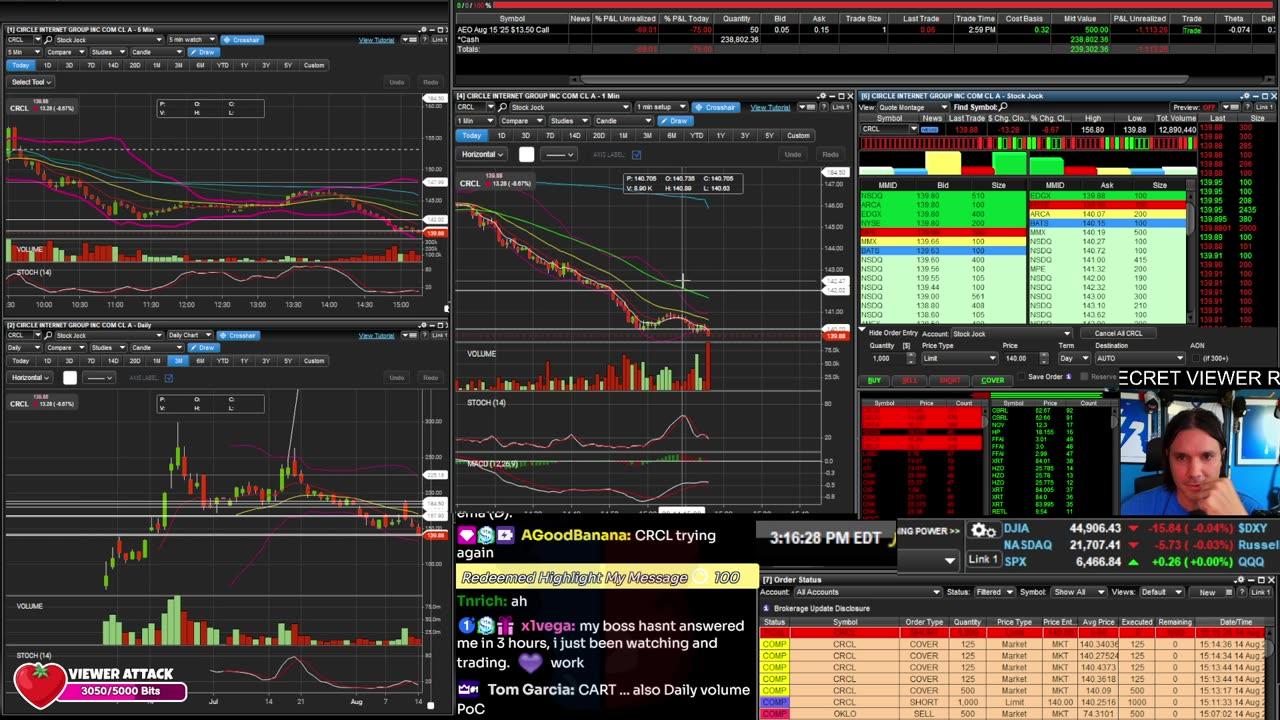This screenshot has height=720, width=1280.
Task: Toggle Draw mode in the 1 Min chart
Action: tap(675, 121)
